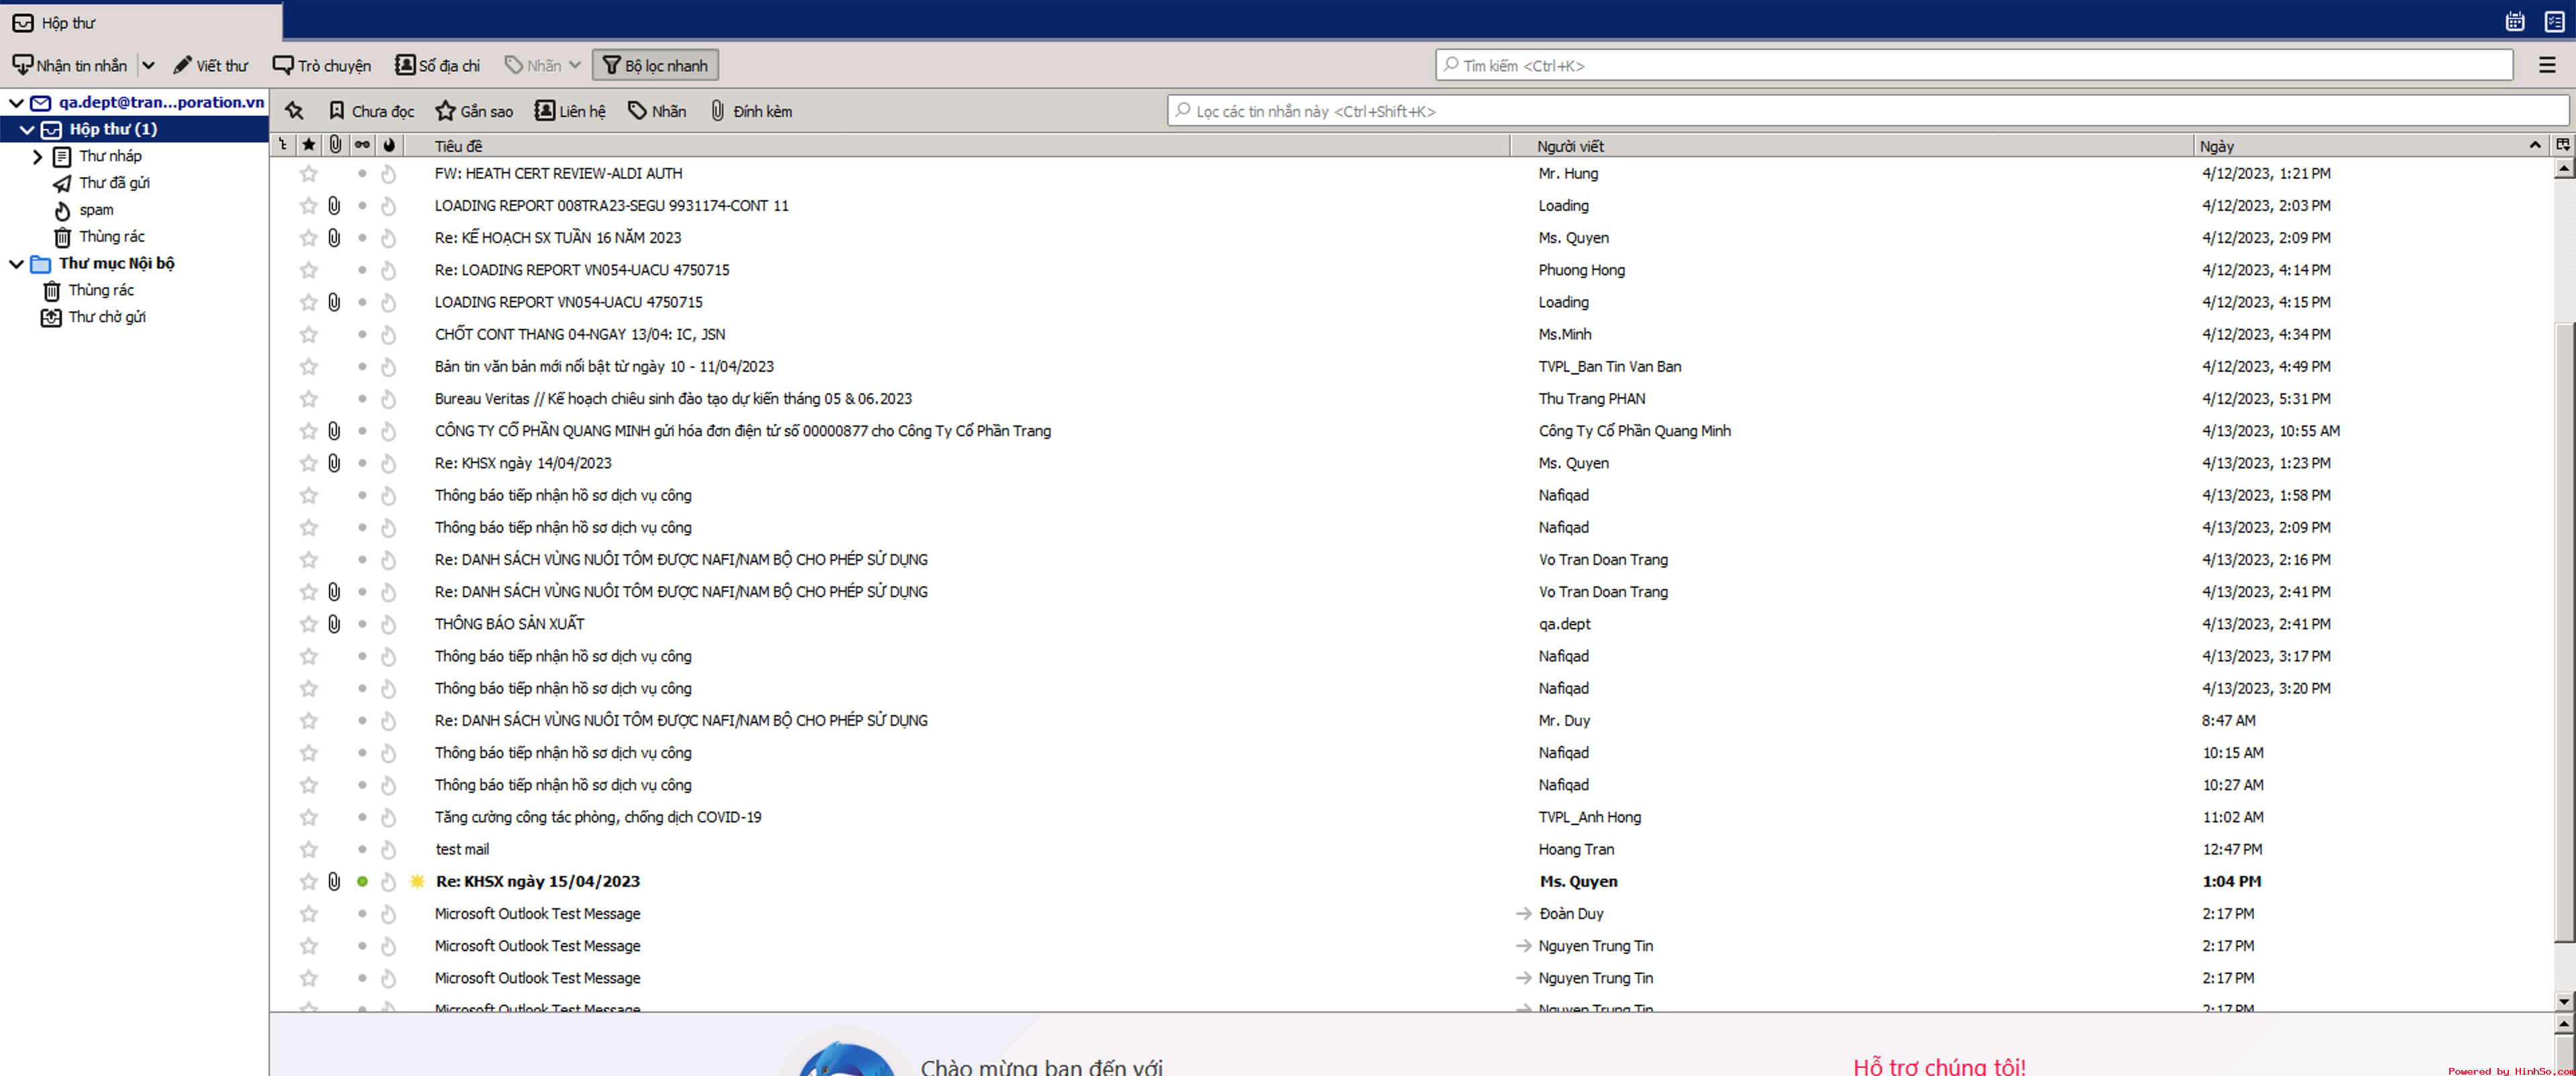Click the message list scroll up arrow
This screenshot has width=2576, height=1076.
click(x=2564, y=169)
